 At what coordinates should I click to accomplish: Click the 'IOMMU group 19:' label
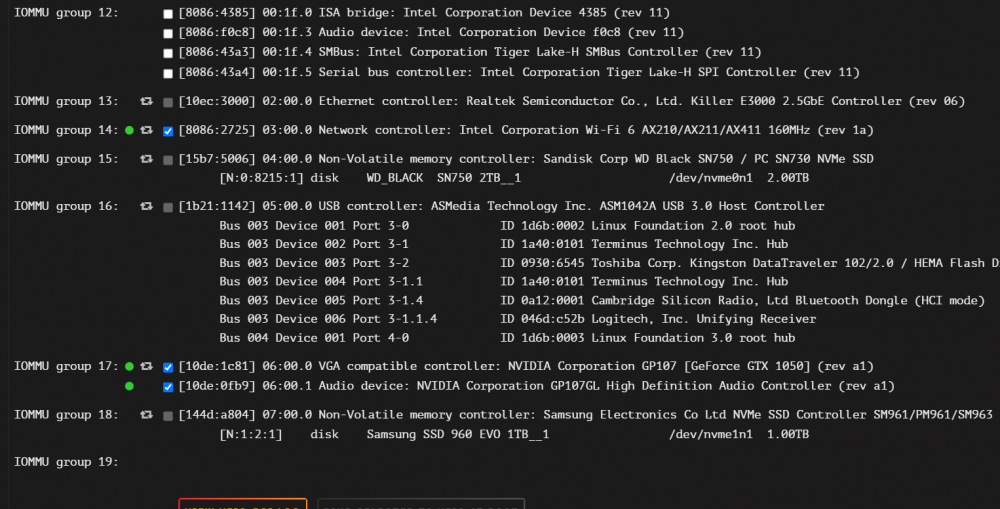coord(66,462)
